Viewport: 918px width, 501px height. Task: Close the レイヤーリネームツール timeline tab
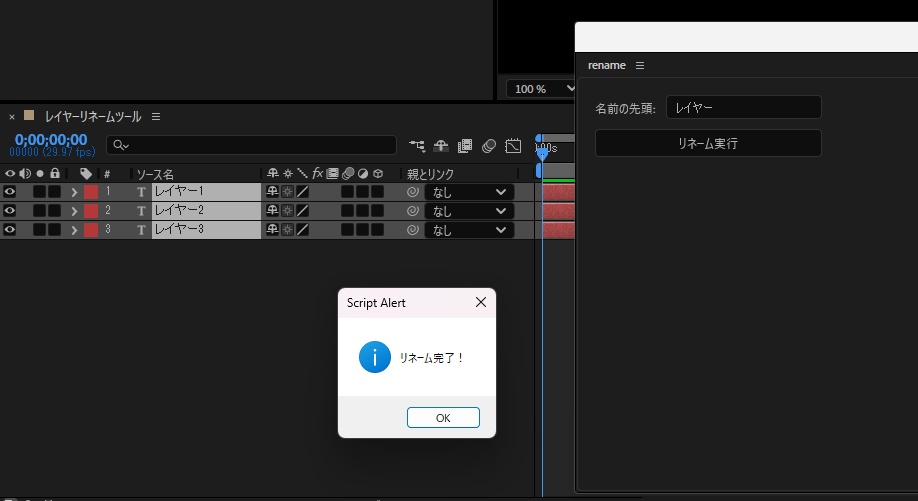[x=12, y=117]
